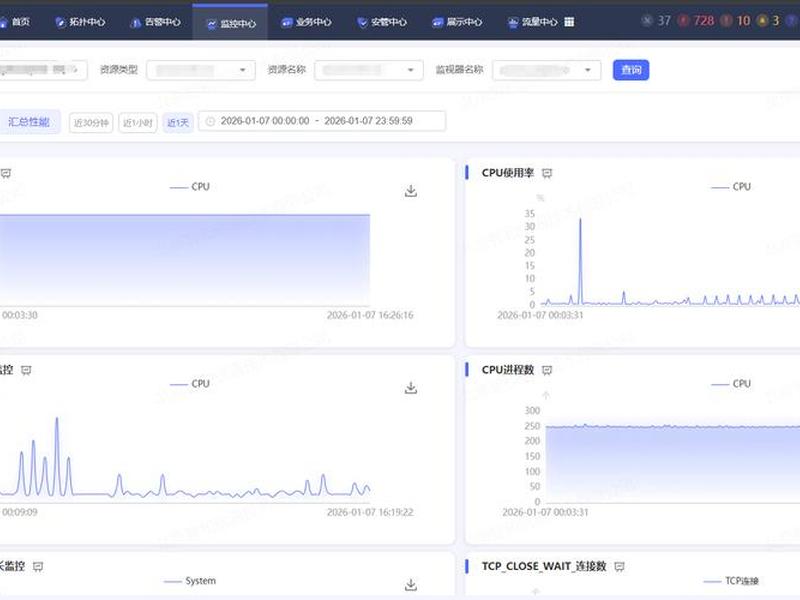Open 业务中心 in the top navigation
The width and height of the screenshot is (800, 600).
(x=307, y=22)
